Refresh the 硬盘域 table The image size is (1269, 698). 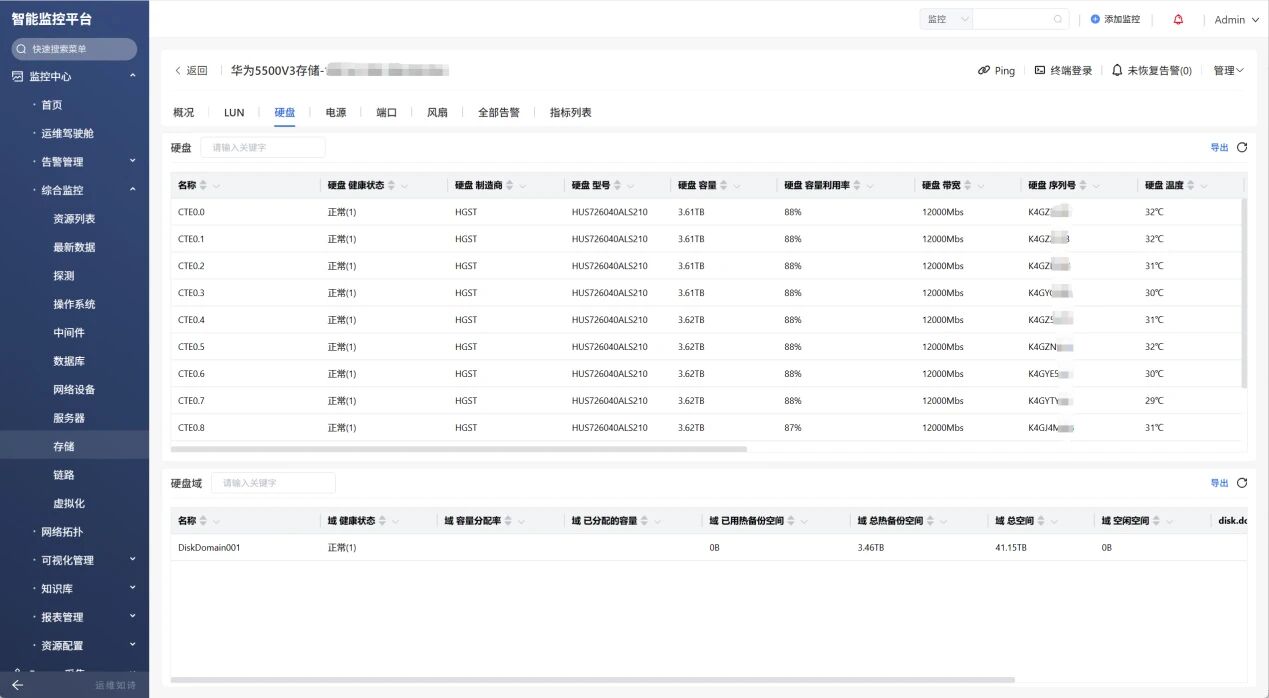1242,483
